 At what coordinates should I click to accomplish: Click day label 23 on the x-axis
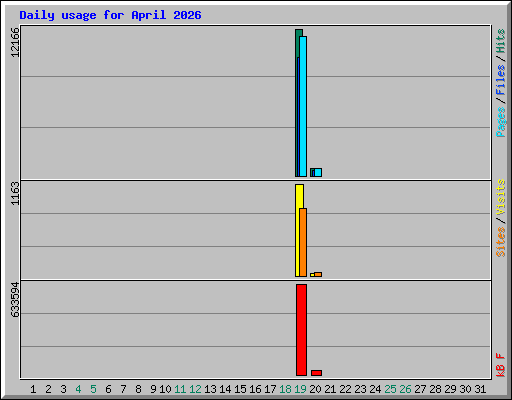click(x=360, y=389)
